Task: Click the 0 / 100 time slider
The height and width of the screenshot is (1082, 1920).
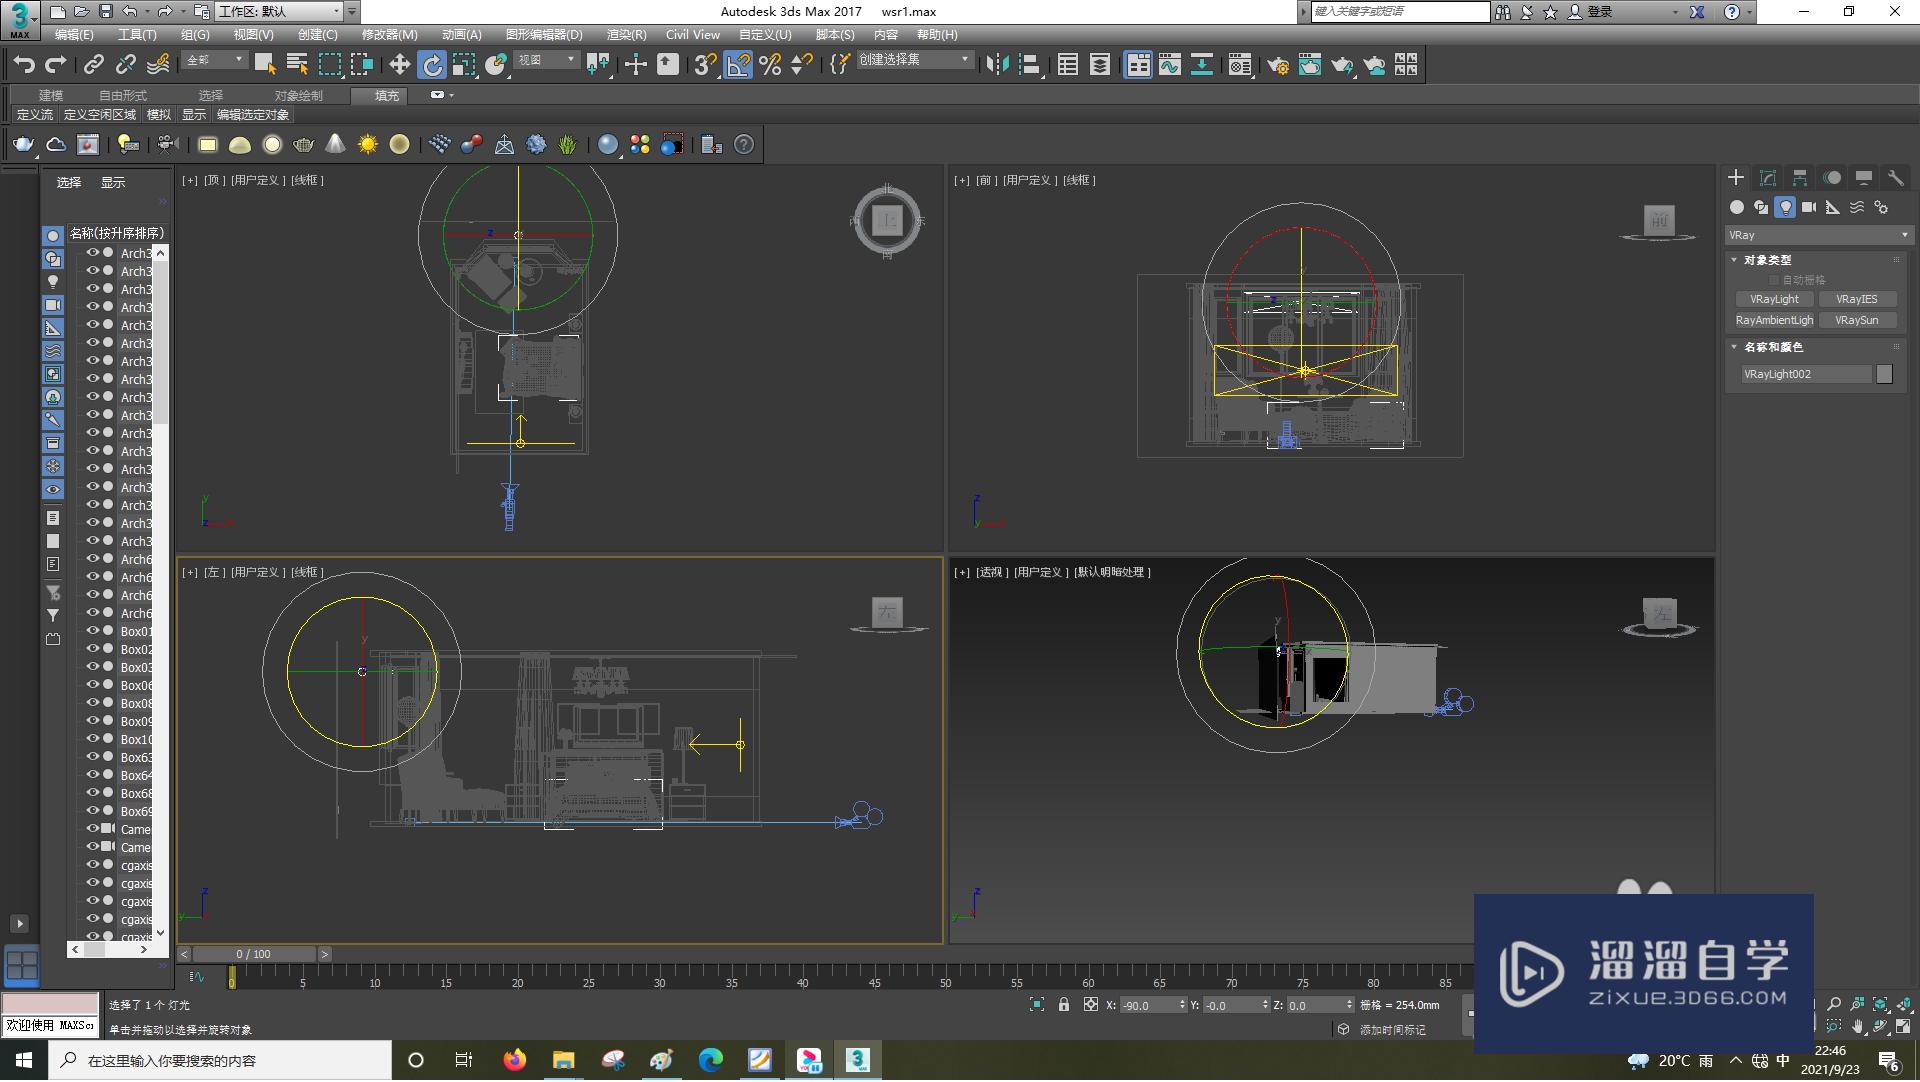Action: [x=254, y=954]
